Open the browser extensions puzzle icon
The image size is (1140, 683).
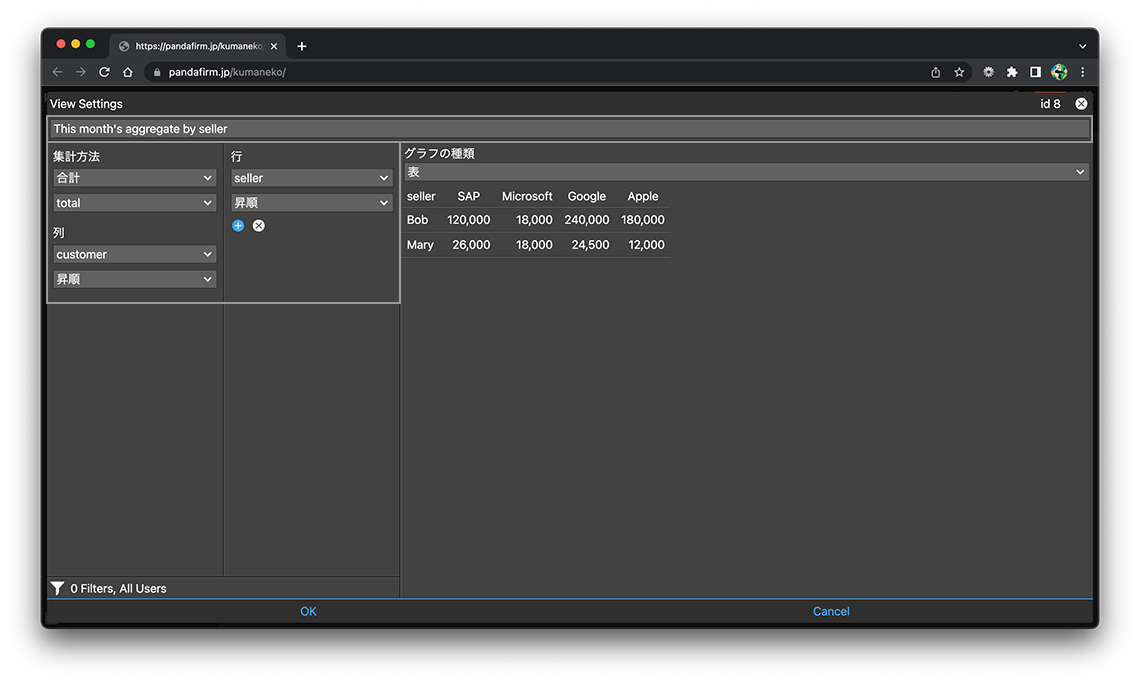tap(1012, 72)
